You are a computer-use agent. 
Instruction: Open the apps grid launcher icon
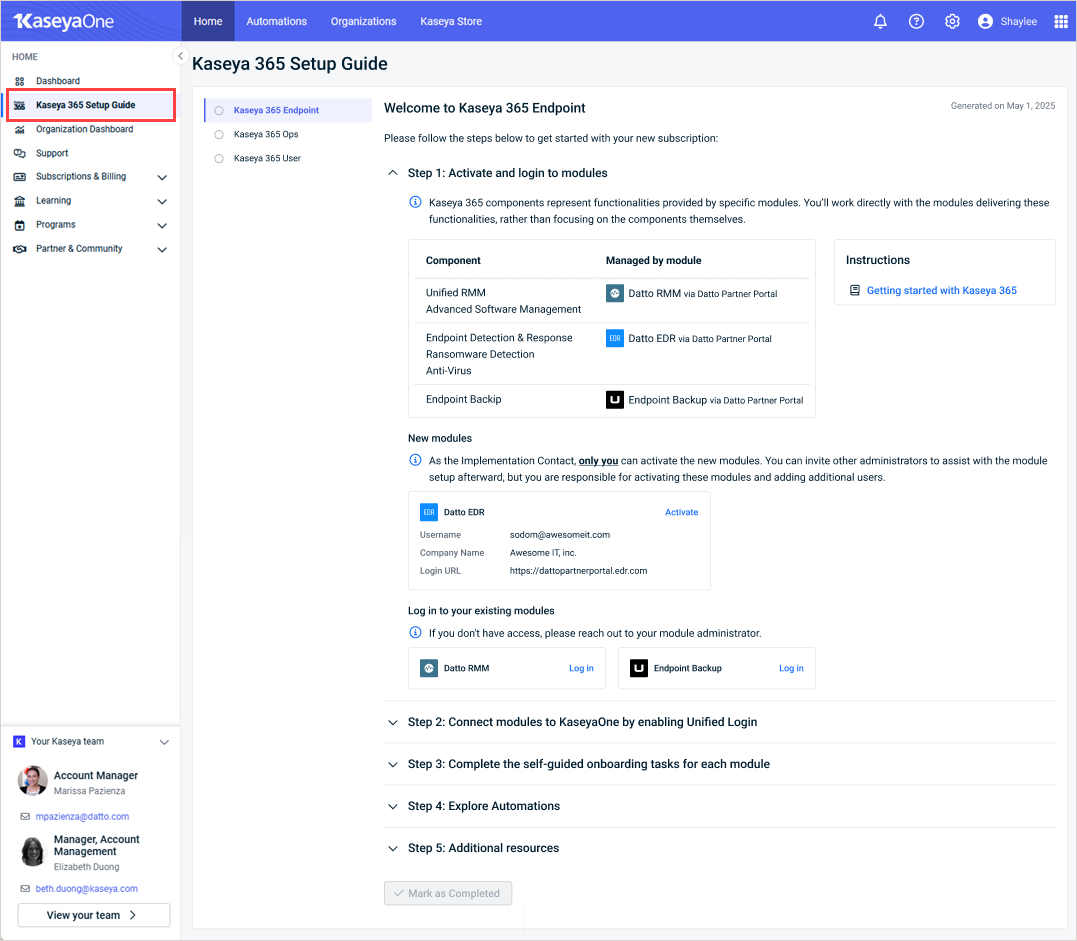1061,21
